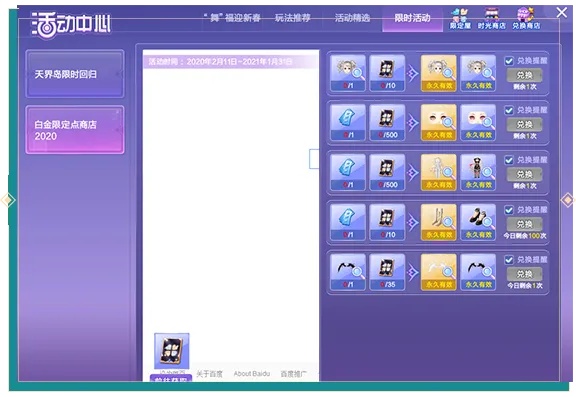Click the 活动时间 date banner
The image size is (576, 397).
click(231, 62)
